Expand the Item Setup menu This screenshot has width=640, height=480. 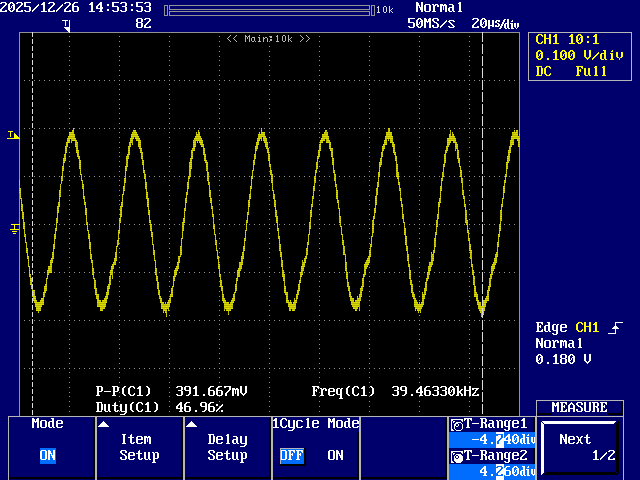[139, 447]
